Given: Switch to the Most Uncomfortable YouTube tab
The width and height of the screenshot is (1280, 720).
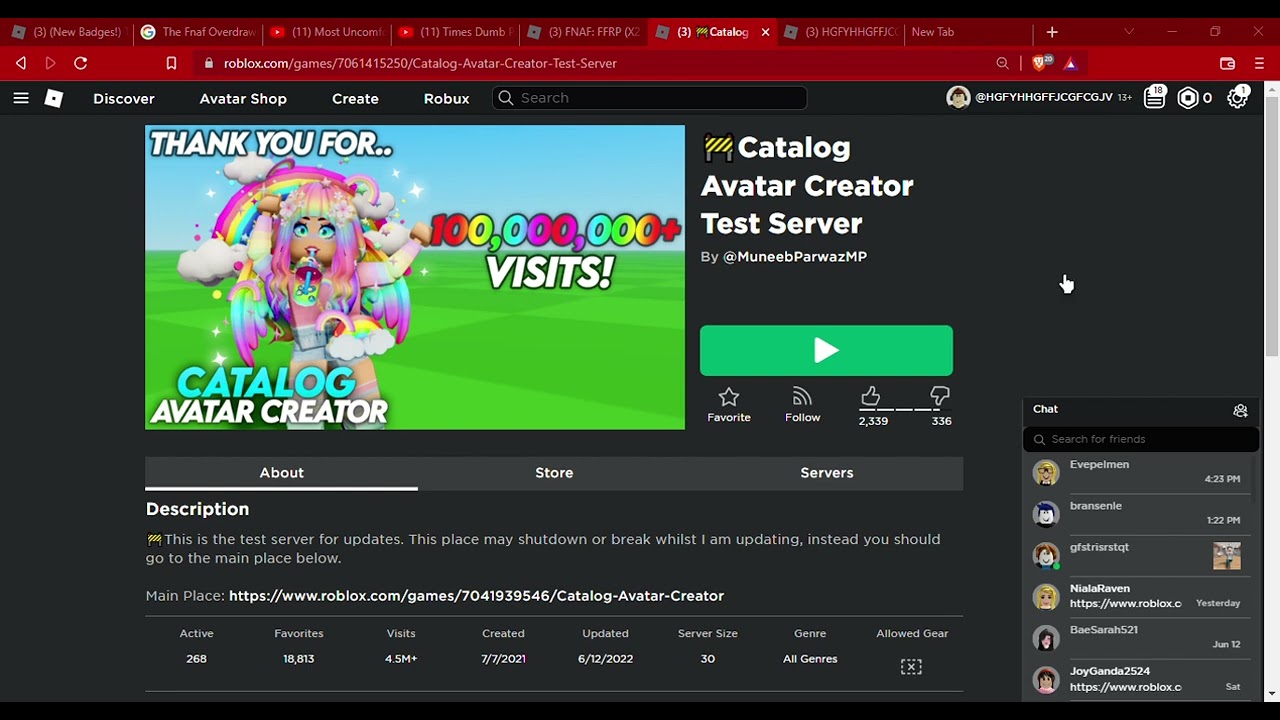Looking at the screenshot, I should tap(324, 32).
